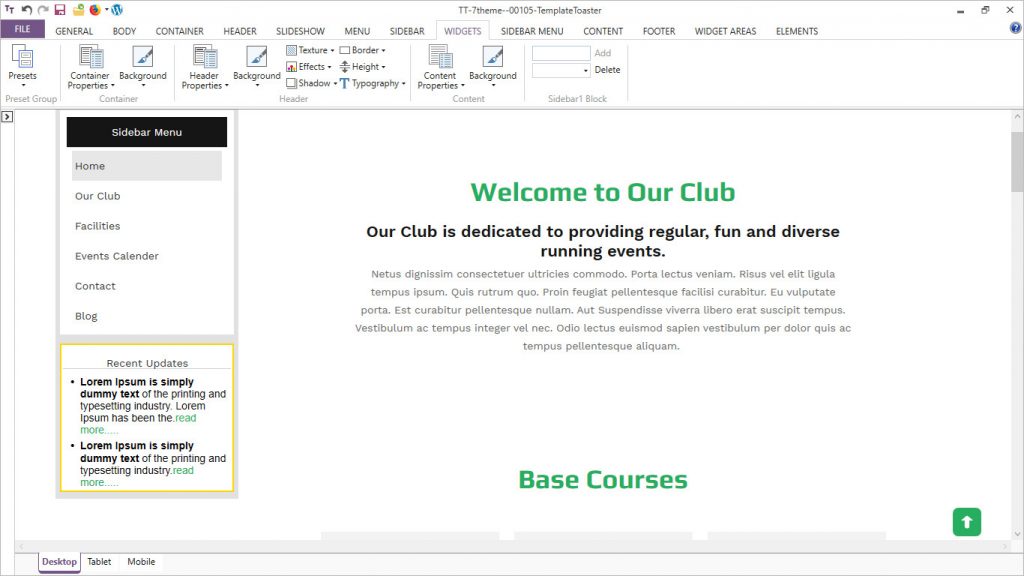Open Header Properties icon
The width and height of the screenshot is (1024, 576).
[x=204, y=57]
